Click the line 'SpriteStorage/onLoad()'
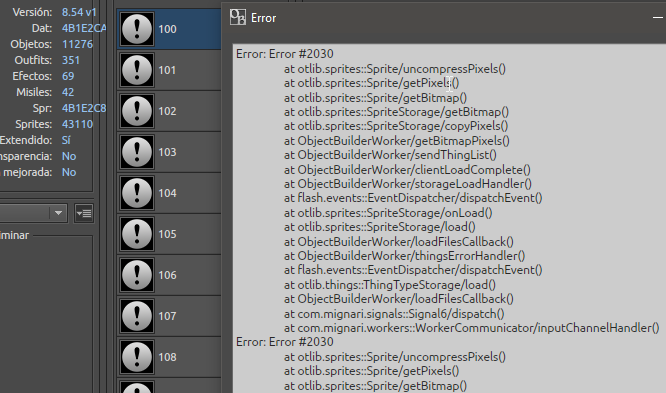The image size is (666, 393). pyautogui.click(x=388, y=213)
